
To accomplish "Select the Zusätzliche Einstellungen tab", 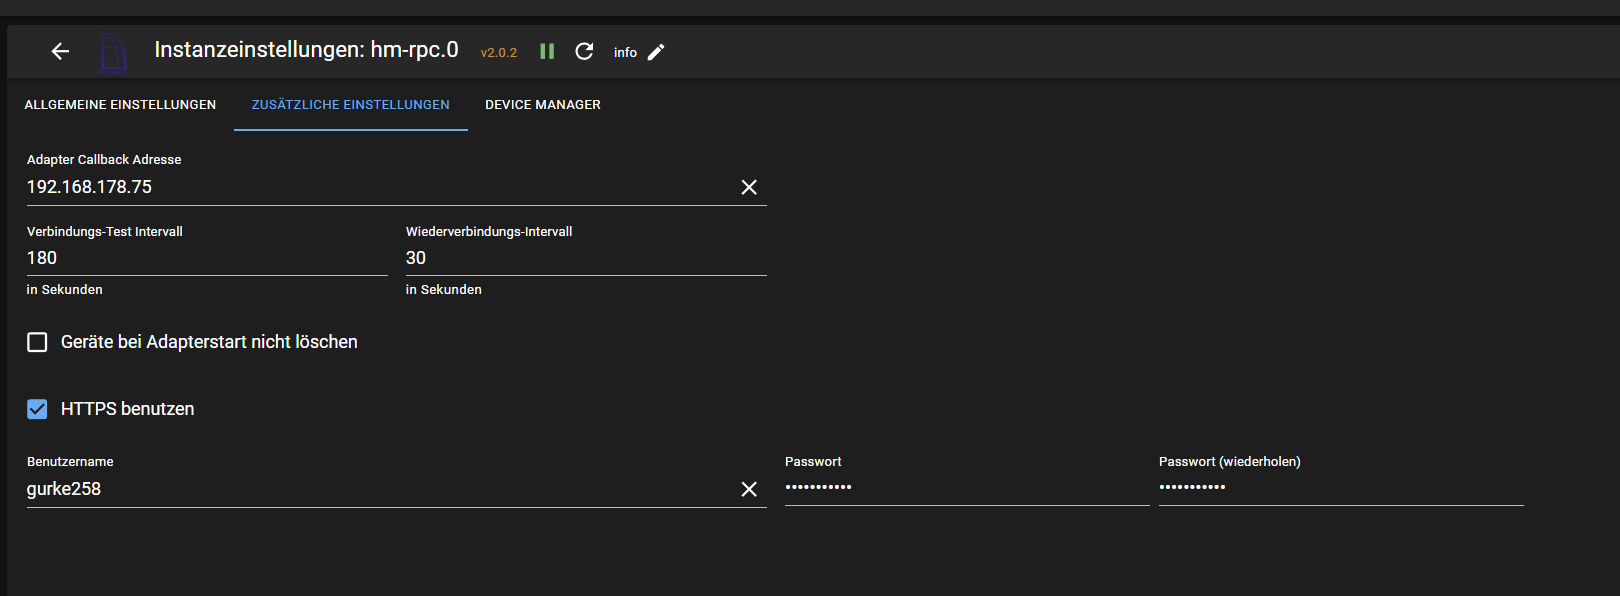I will [x=350, y=105].
